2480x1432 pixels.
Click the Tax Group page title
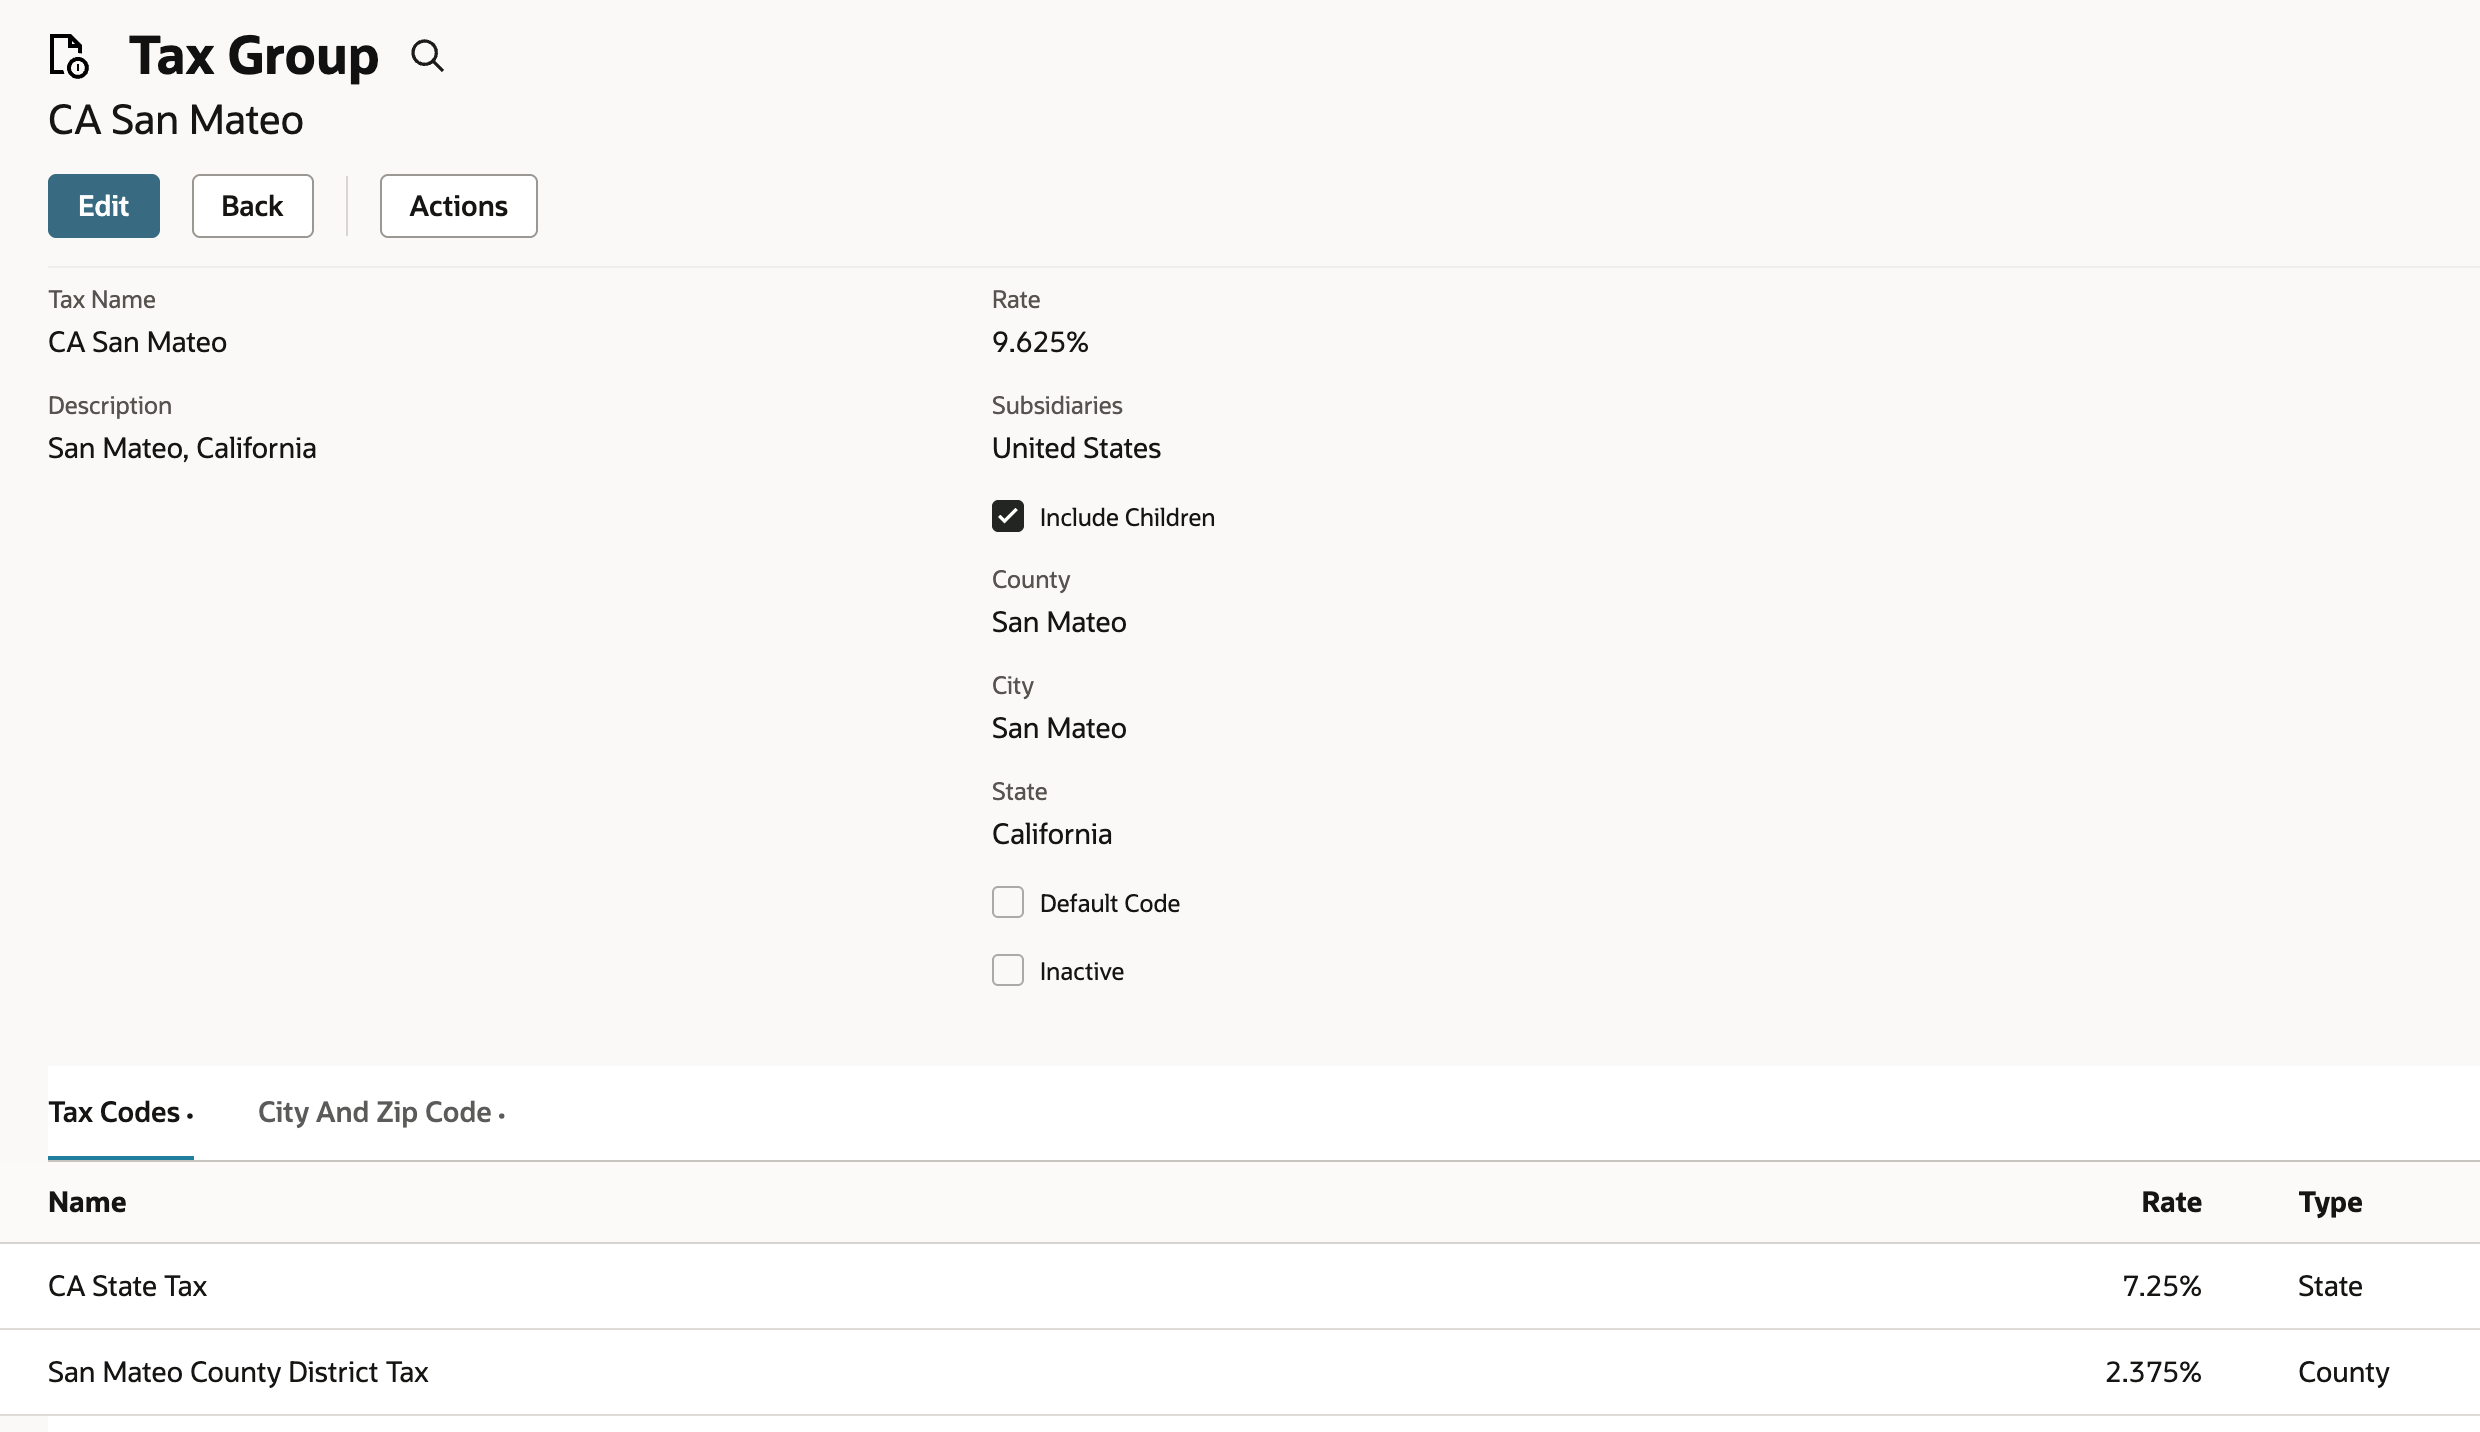(253, 55)
